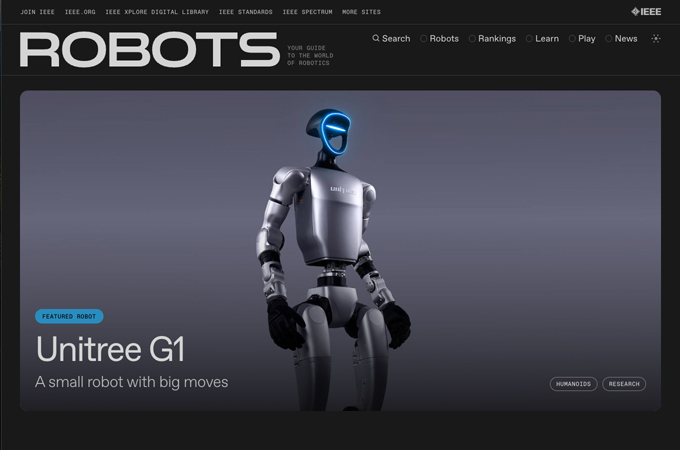The height and width of the screenshot is (450, 680).
Task: Open the News navigation item
Action: [621, 39]
